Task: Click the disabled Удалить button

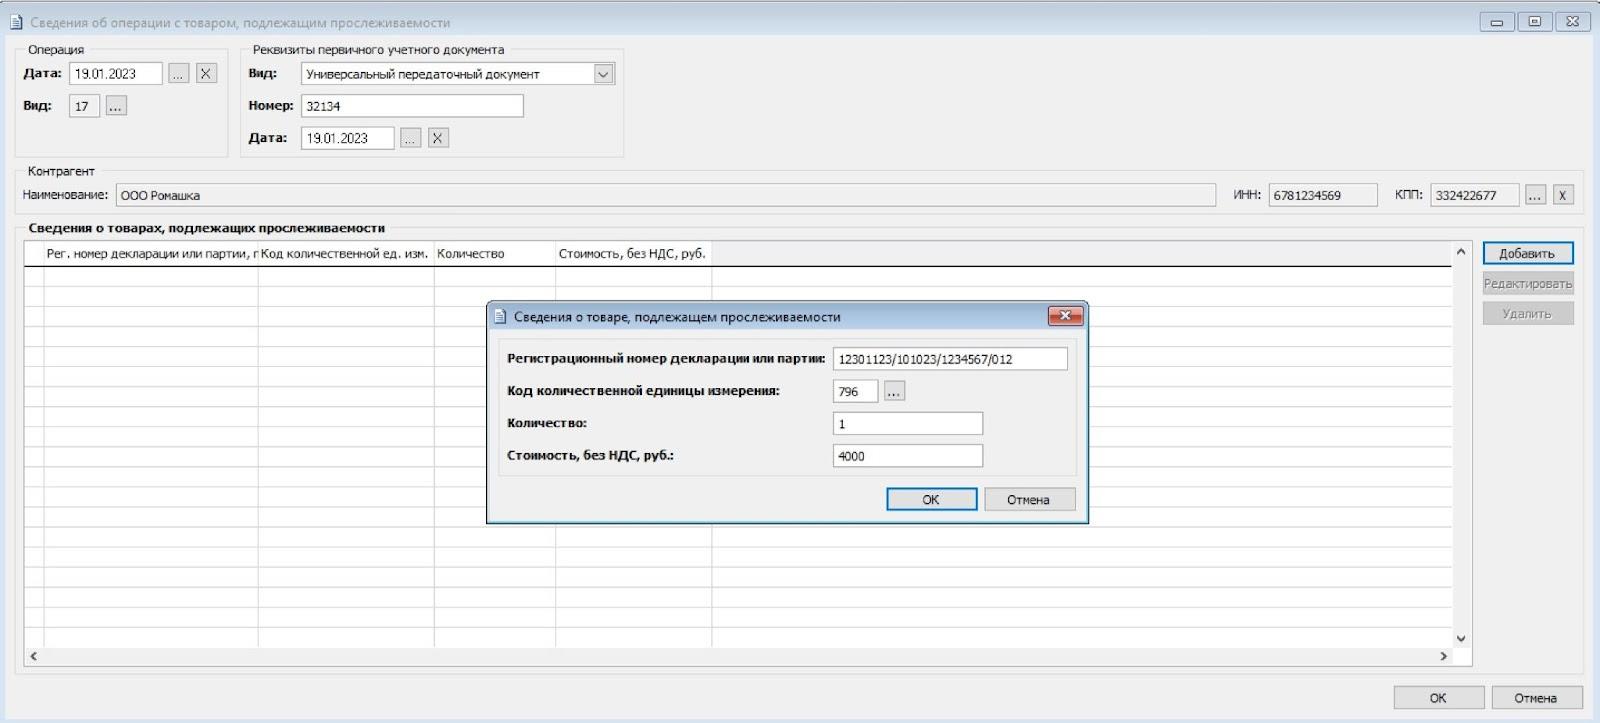Action: click(x=1528, y=314)
